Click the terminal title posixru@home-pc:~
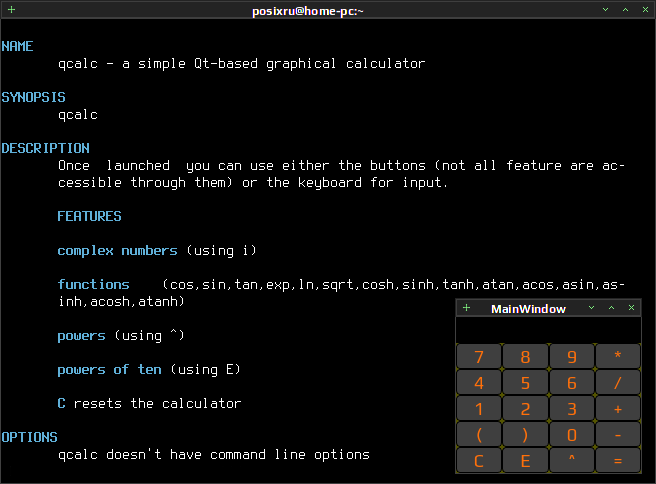This screenshot has height=484, width=656. click(x=308, y=11)
